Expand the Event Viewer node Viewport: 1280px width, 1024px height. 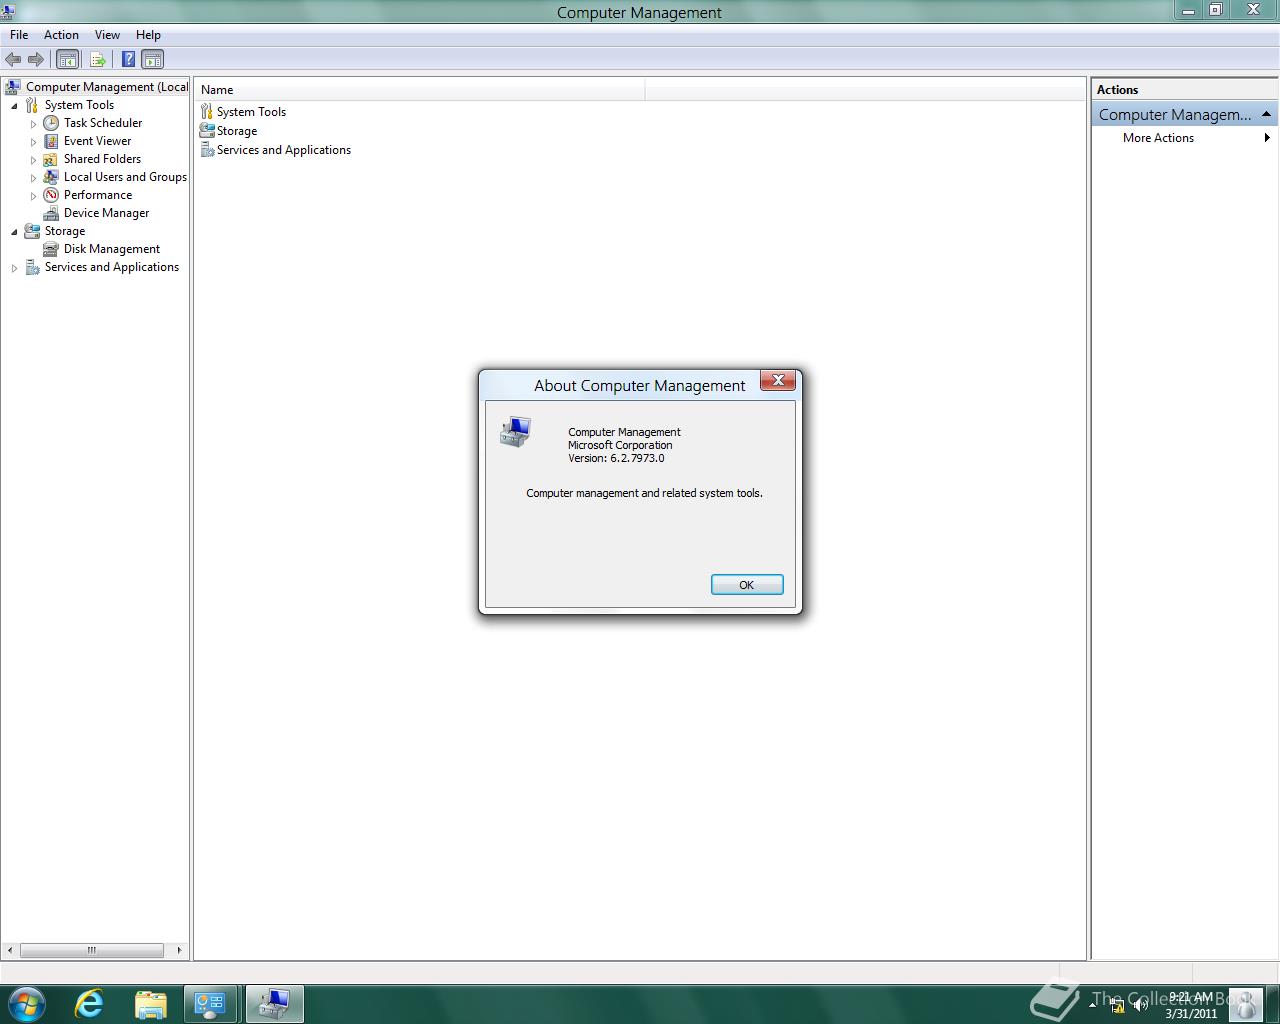33,142
